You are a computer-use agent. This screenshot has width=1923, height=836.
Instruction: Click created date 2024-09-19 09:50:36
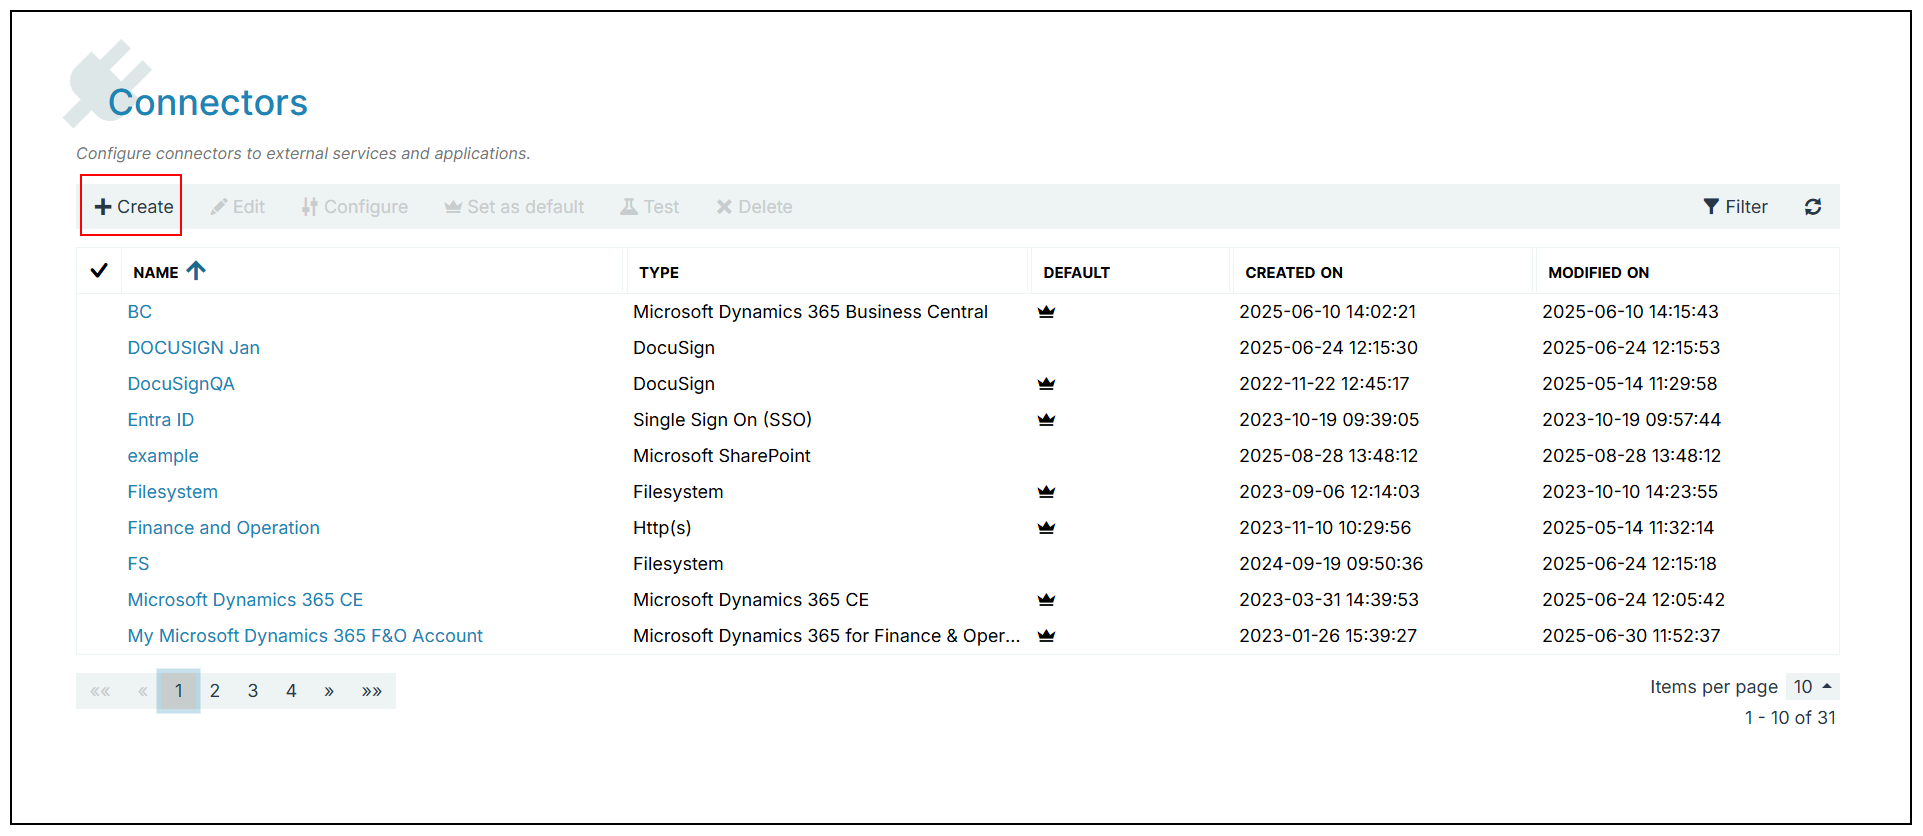(1331, 564)
